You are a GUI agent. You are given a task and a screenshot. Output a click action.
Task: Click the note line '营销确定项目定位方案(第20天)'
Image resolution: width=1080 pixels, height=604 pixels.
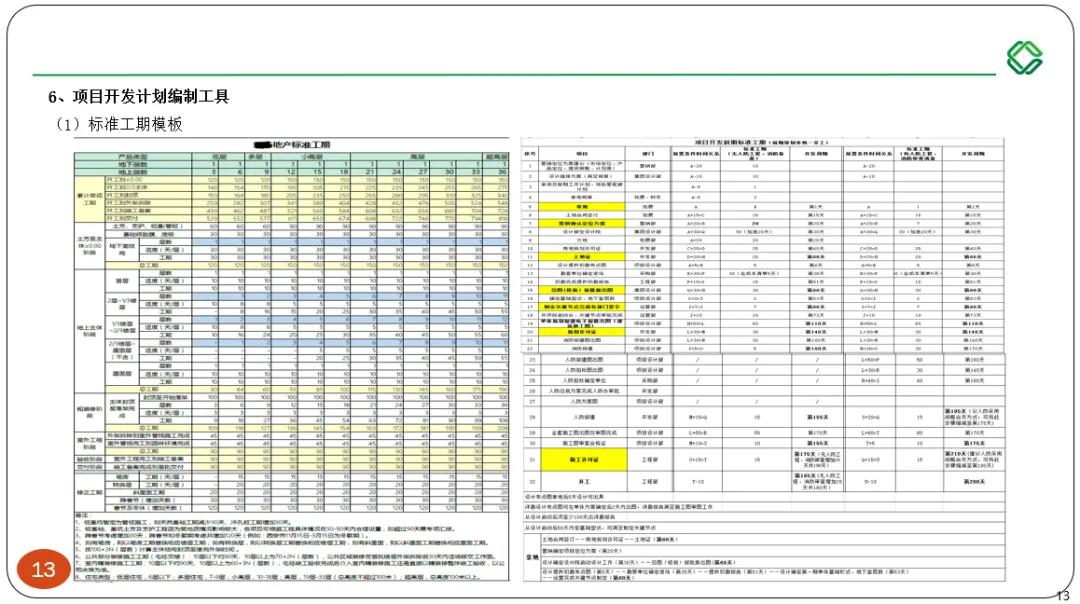pos(582,551)
